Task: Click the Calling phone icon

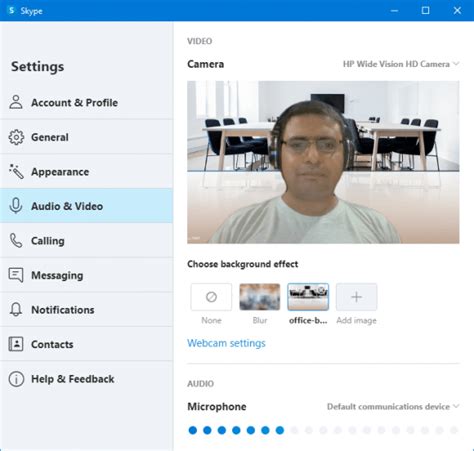Action: point(16,240)
